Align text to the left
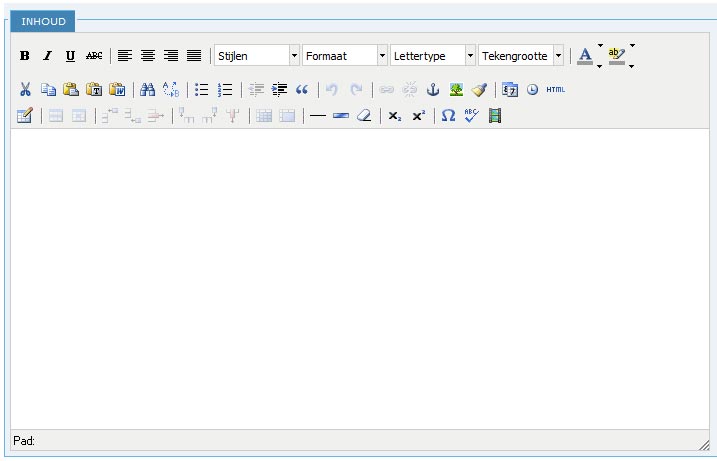The height and width of the screenshot is (461, 717). 124,56
